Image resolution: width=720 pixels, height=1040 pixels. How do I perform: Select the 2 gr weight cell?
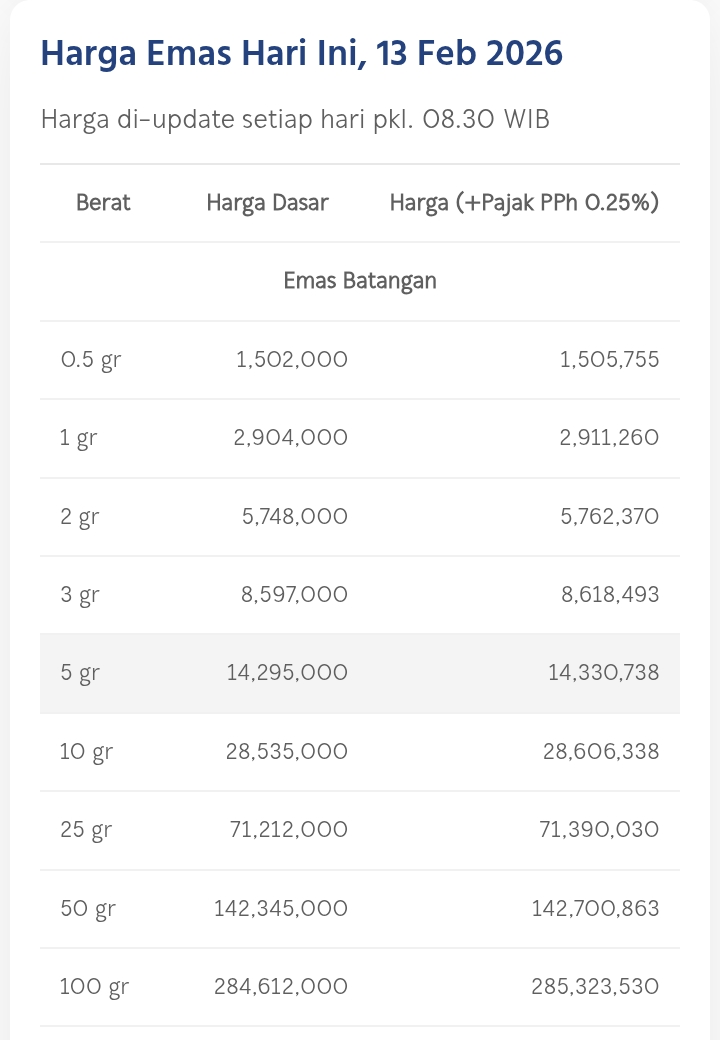tap(80, 517)
